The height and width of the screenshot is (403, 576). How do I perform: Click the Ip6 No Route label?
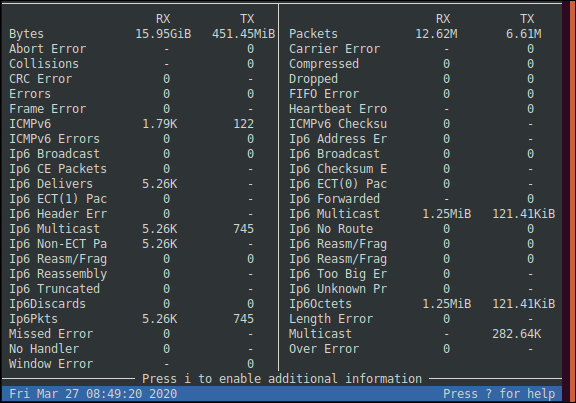331,229
